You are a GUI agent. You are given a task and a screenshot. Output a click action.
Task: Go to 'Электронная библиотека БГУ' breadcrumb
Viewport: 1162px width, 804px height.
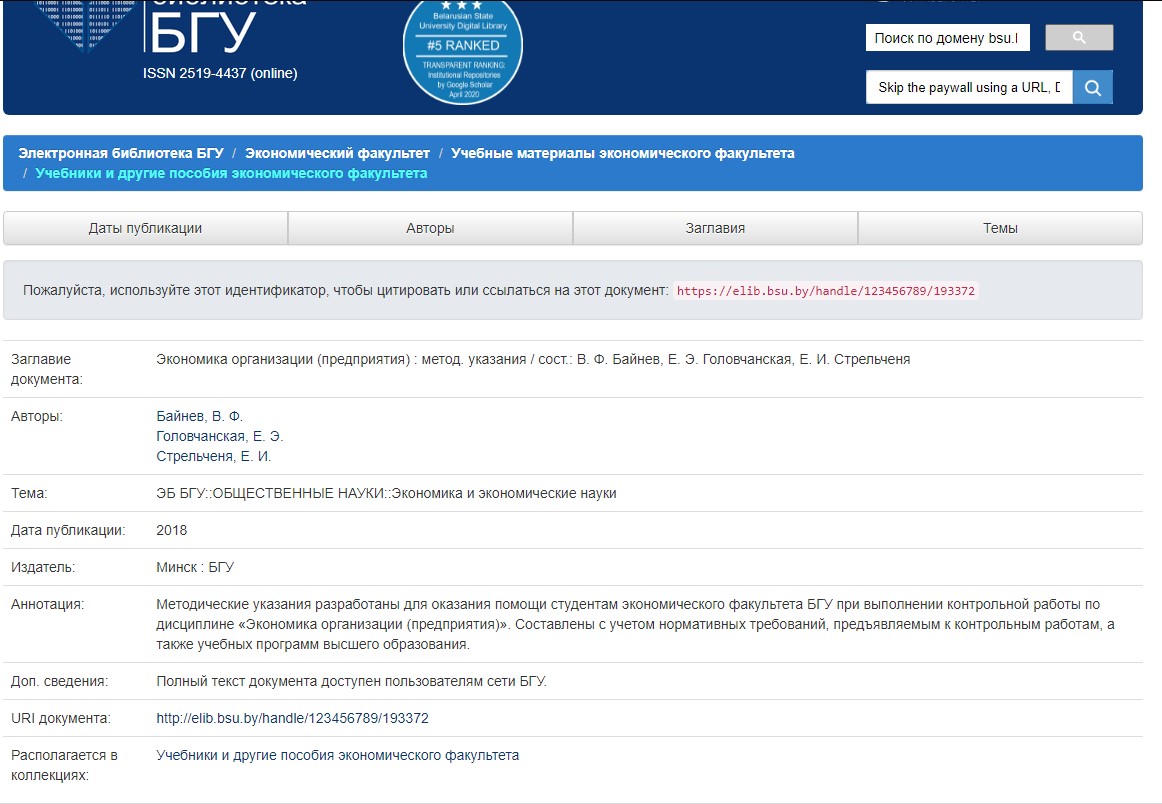[121, 153]
